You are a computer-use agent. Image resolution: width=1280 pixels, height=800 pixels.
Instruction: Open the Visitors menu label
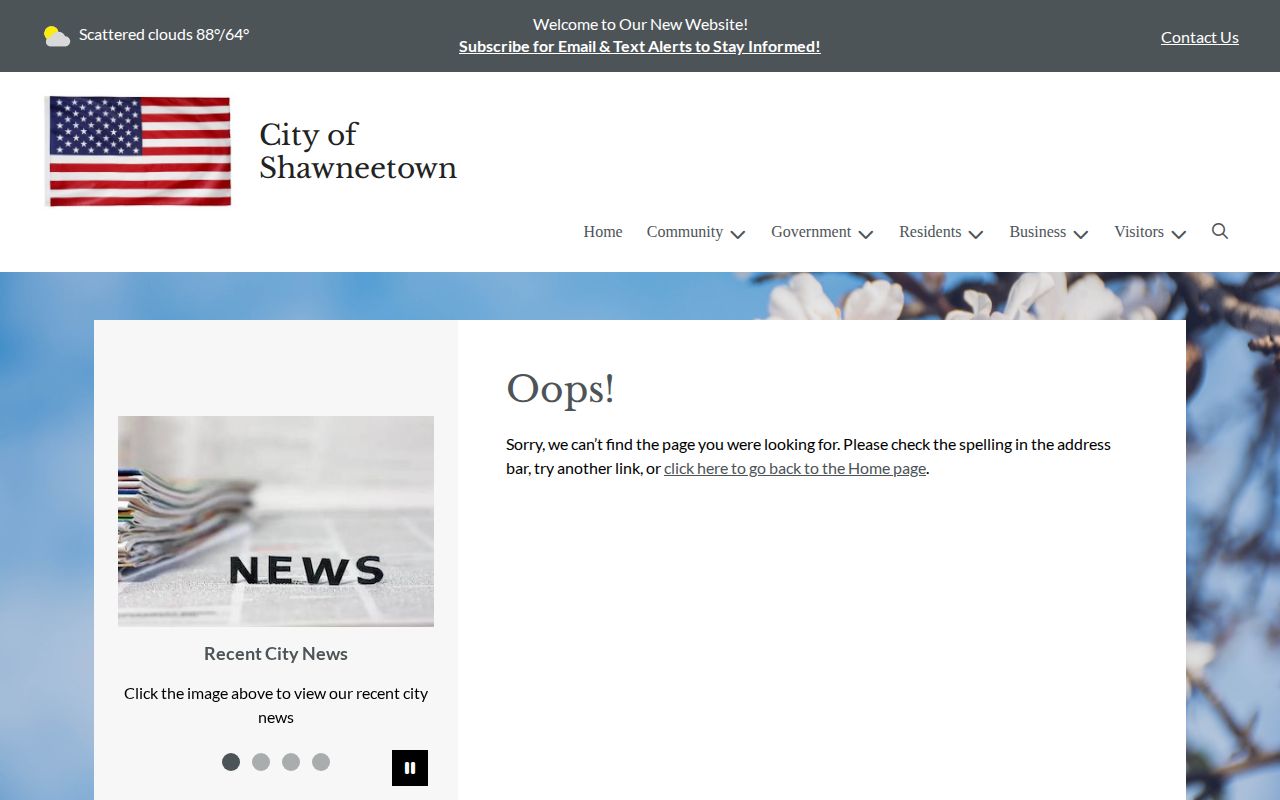click(x=1139, y=232)
